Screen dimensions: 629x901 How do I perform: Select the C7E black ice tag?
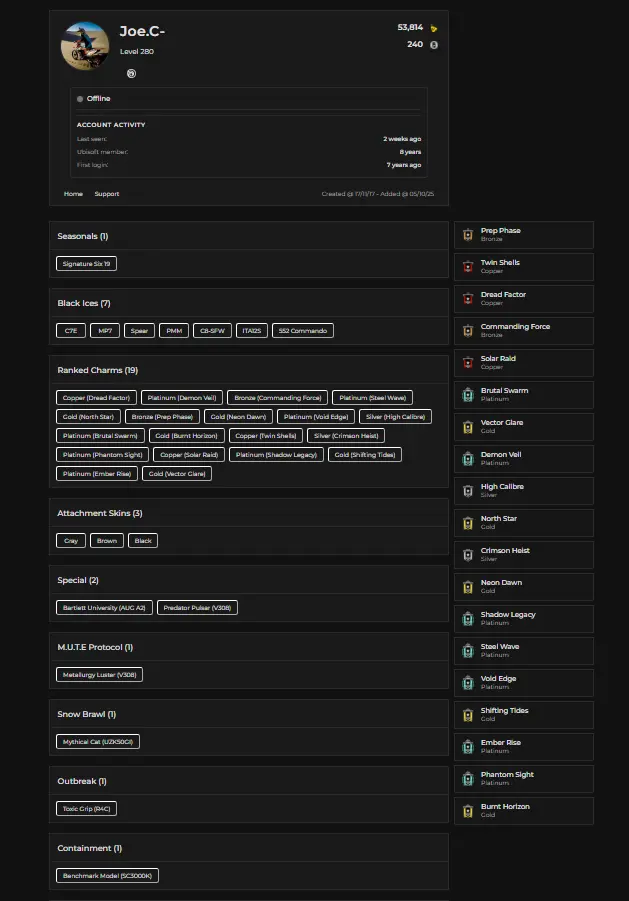[x=71, y=330]
